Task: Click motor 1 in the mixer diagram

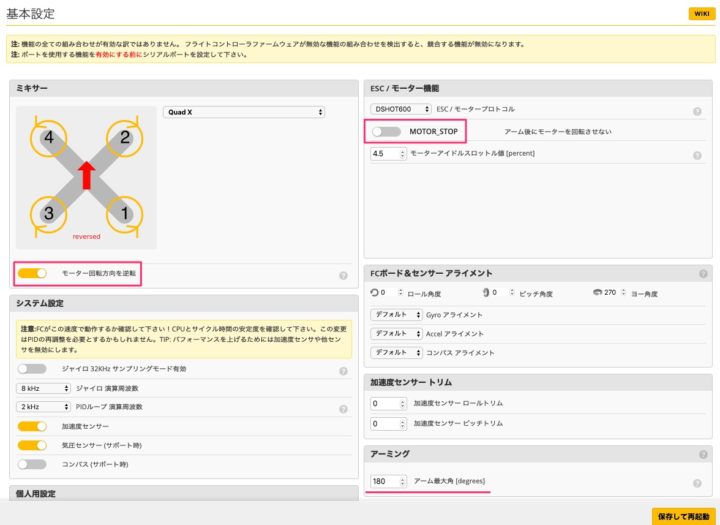Action: tap(124, 212)
